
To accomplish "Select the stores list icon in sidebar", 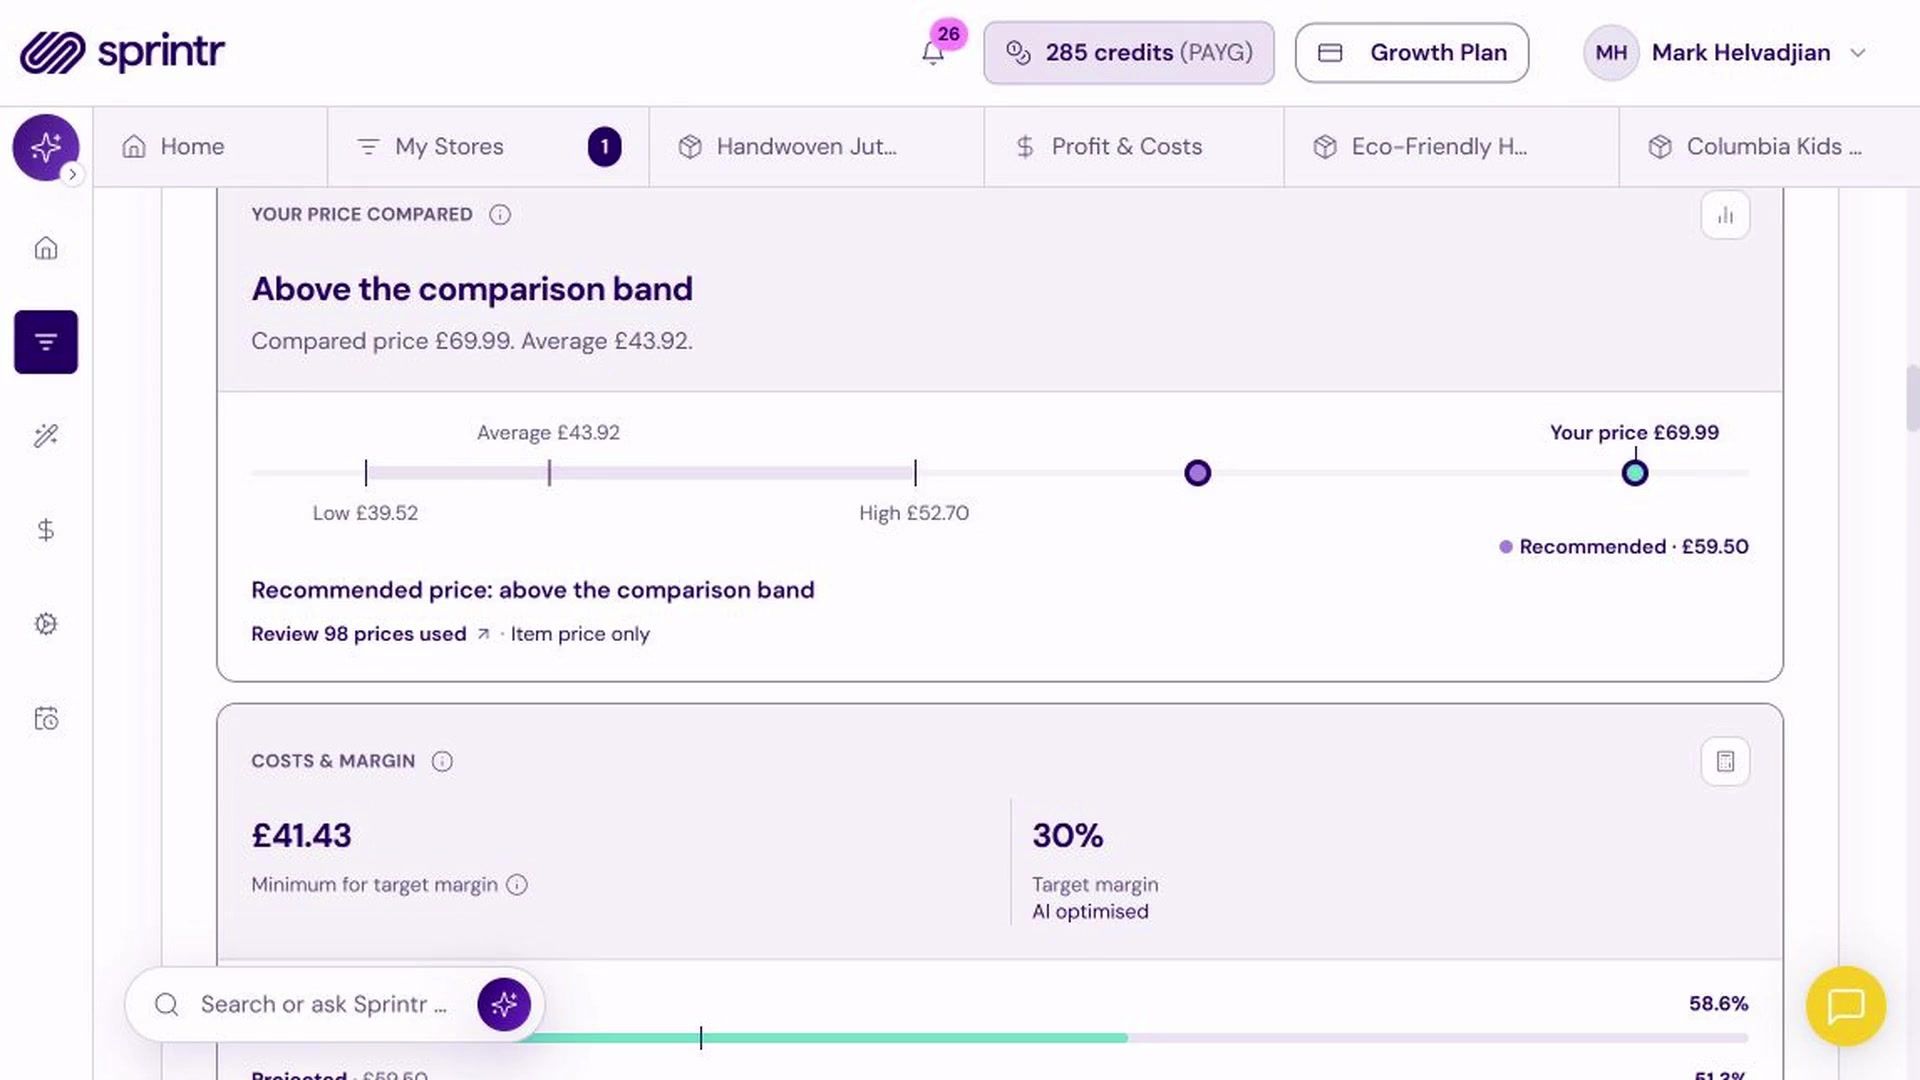I will point(46,342).
